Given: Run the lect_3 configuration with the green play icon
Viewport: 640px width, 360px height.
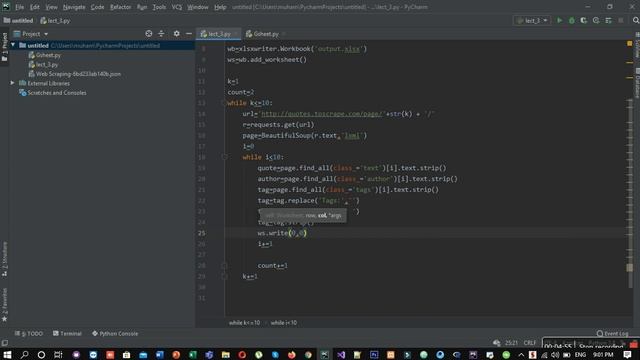Looking at the screenshot, I should pos(560,20).
